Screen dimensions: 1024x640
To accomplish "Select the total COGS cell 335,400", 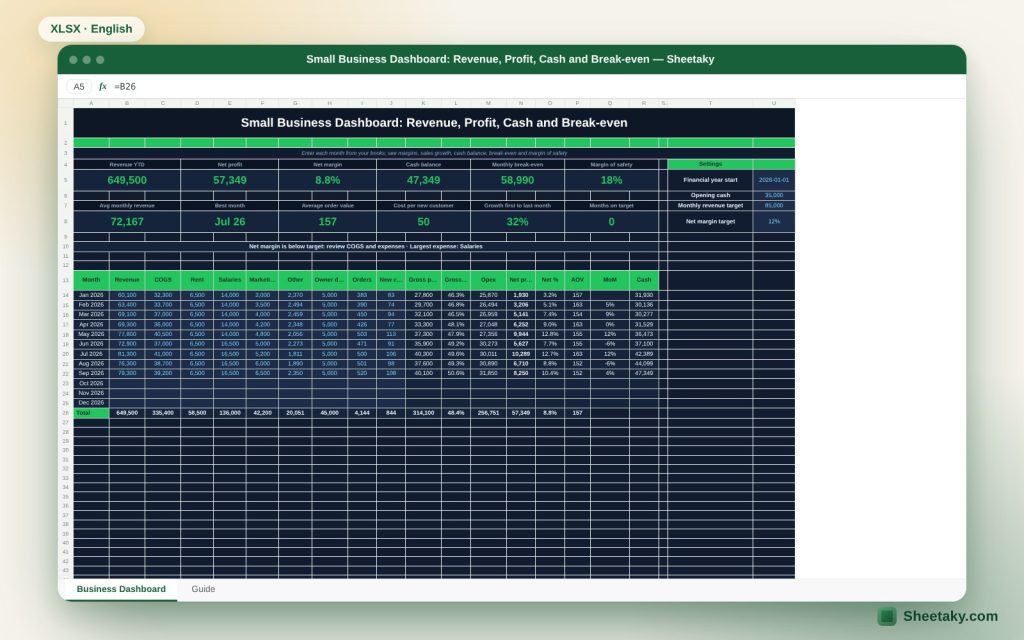I will 163,413.
